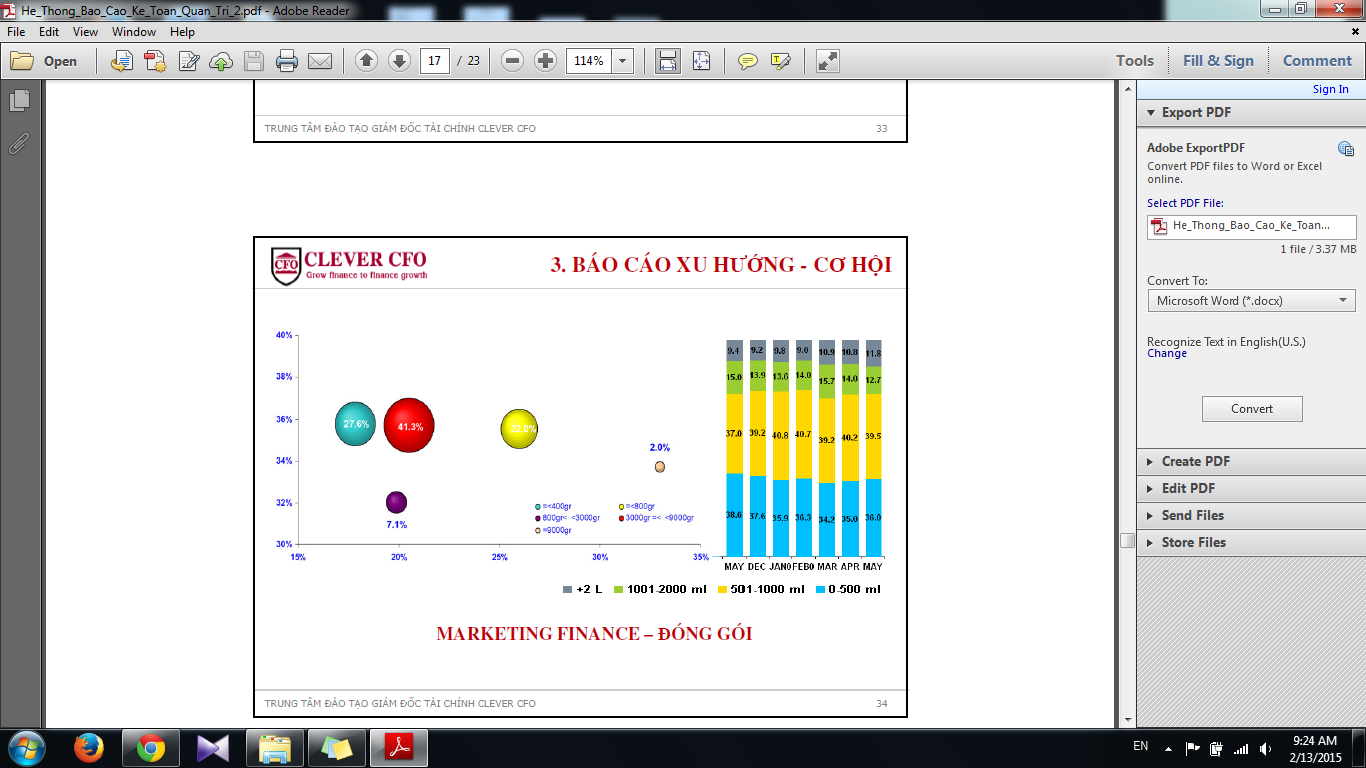Screen dimensions: 1366x768
Task: Select the Highlight text tool
Action: point(781,61)
